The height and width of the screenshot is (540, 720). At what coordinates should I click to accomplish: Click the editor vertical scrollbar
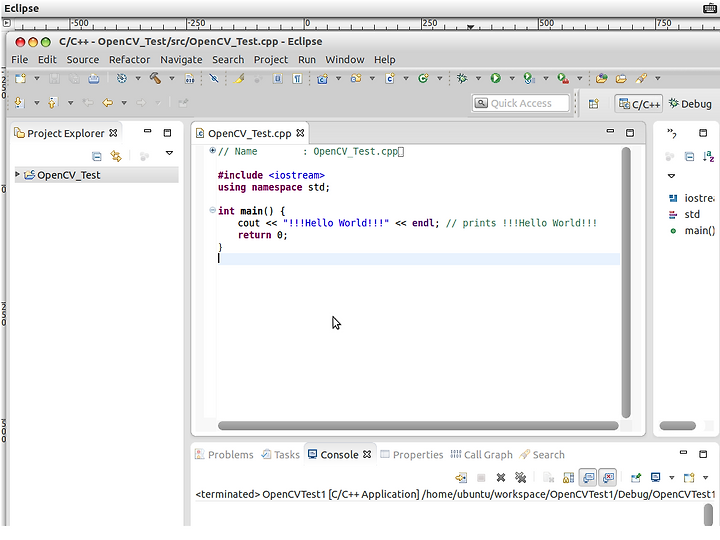tap(626, 282)
